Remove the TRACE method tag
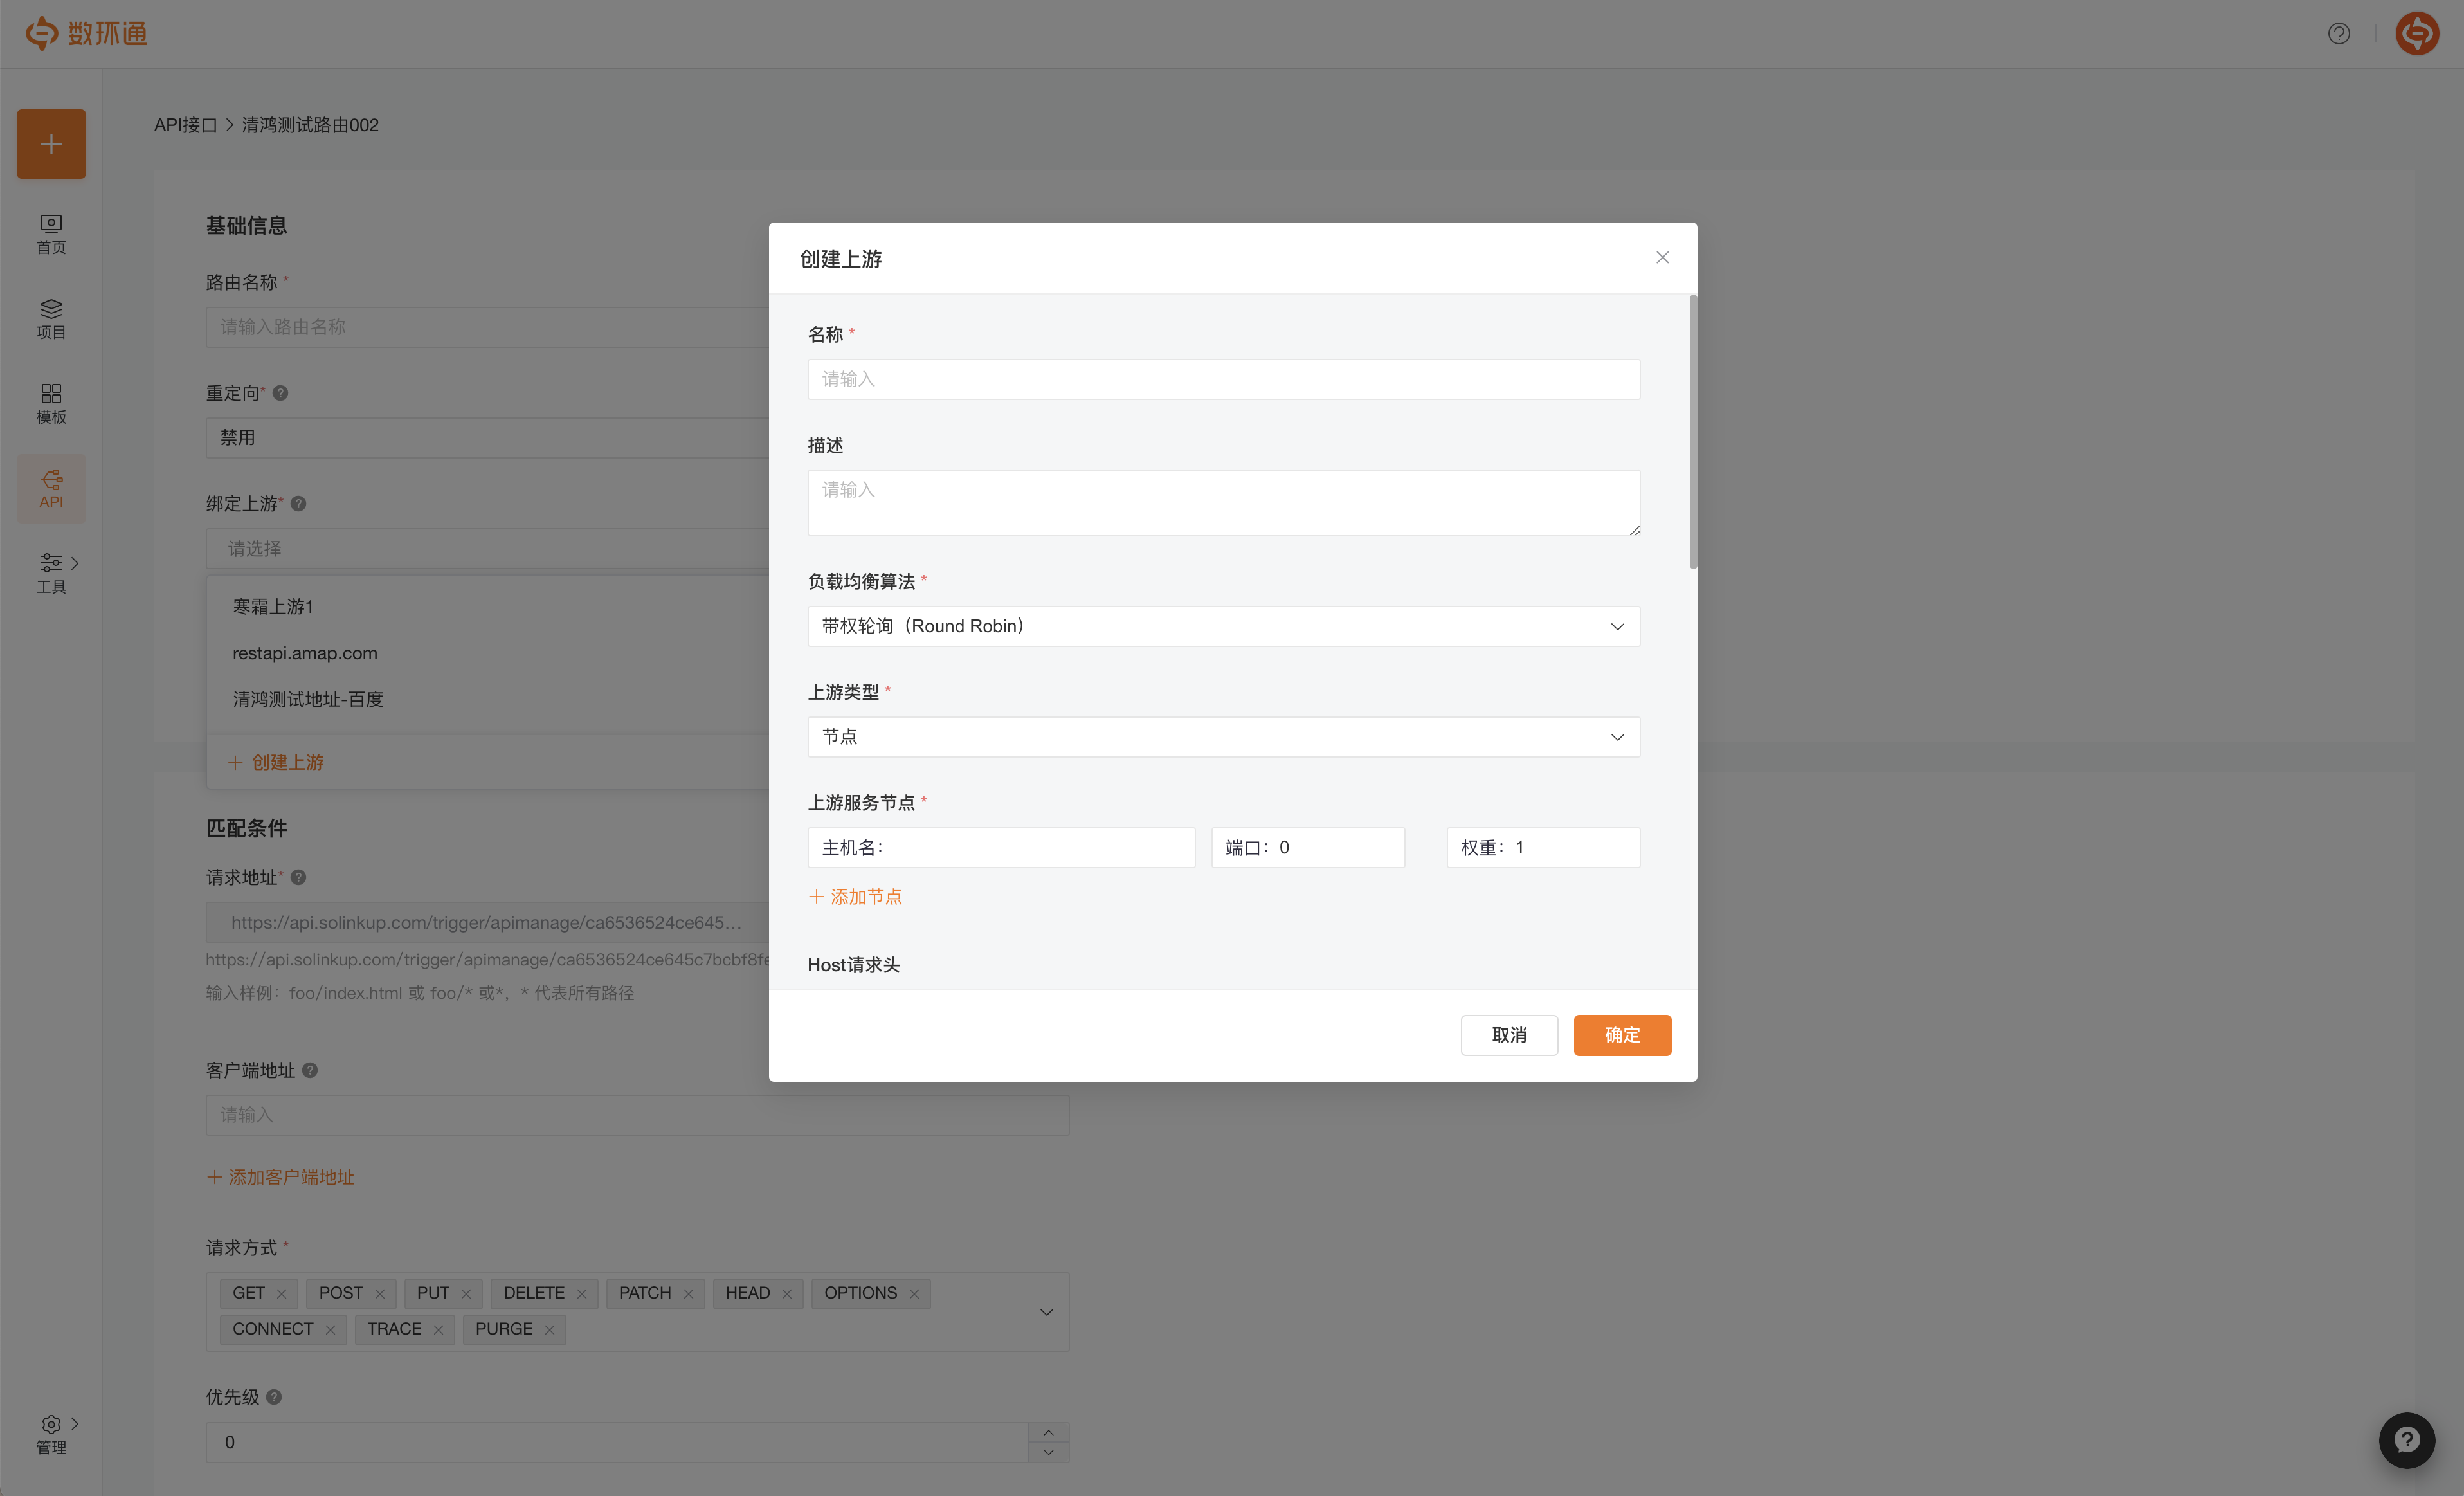The width and height of the screenshot is (2464, 1496). 438,1330
